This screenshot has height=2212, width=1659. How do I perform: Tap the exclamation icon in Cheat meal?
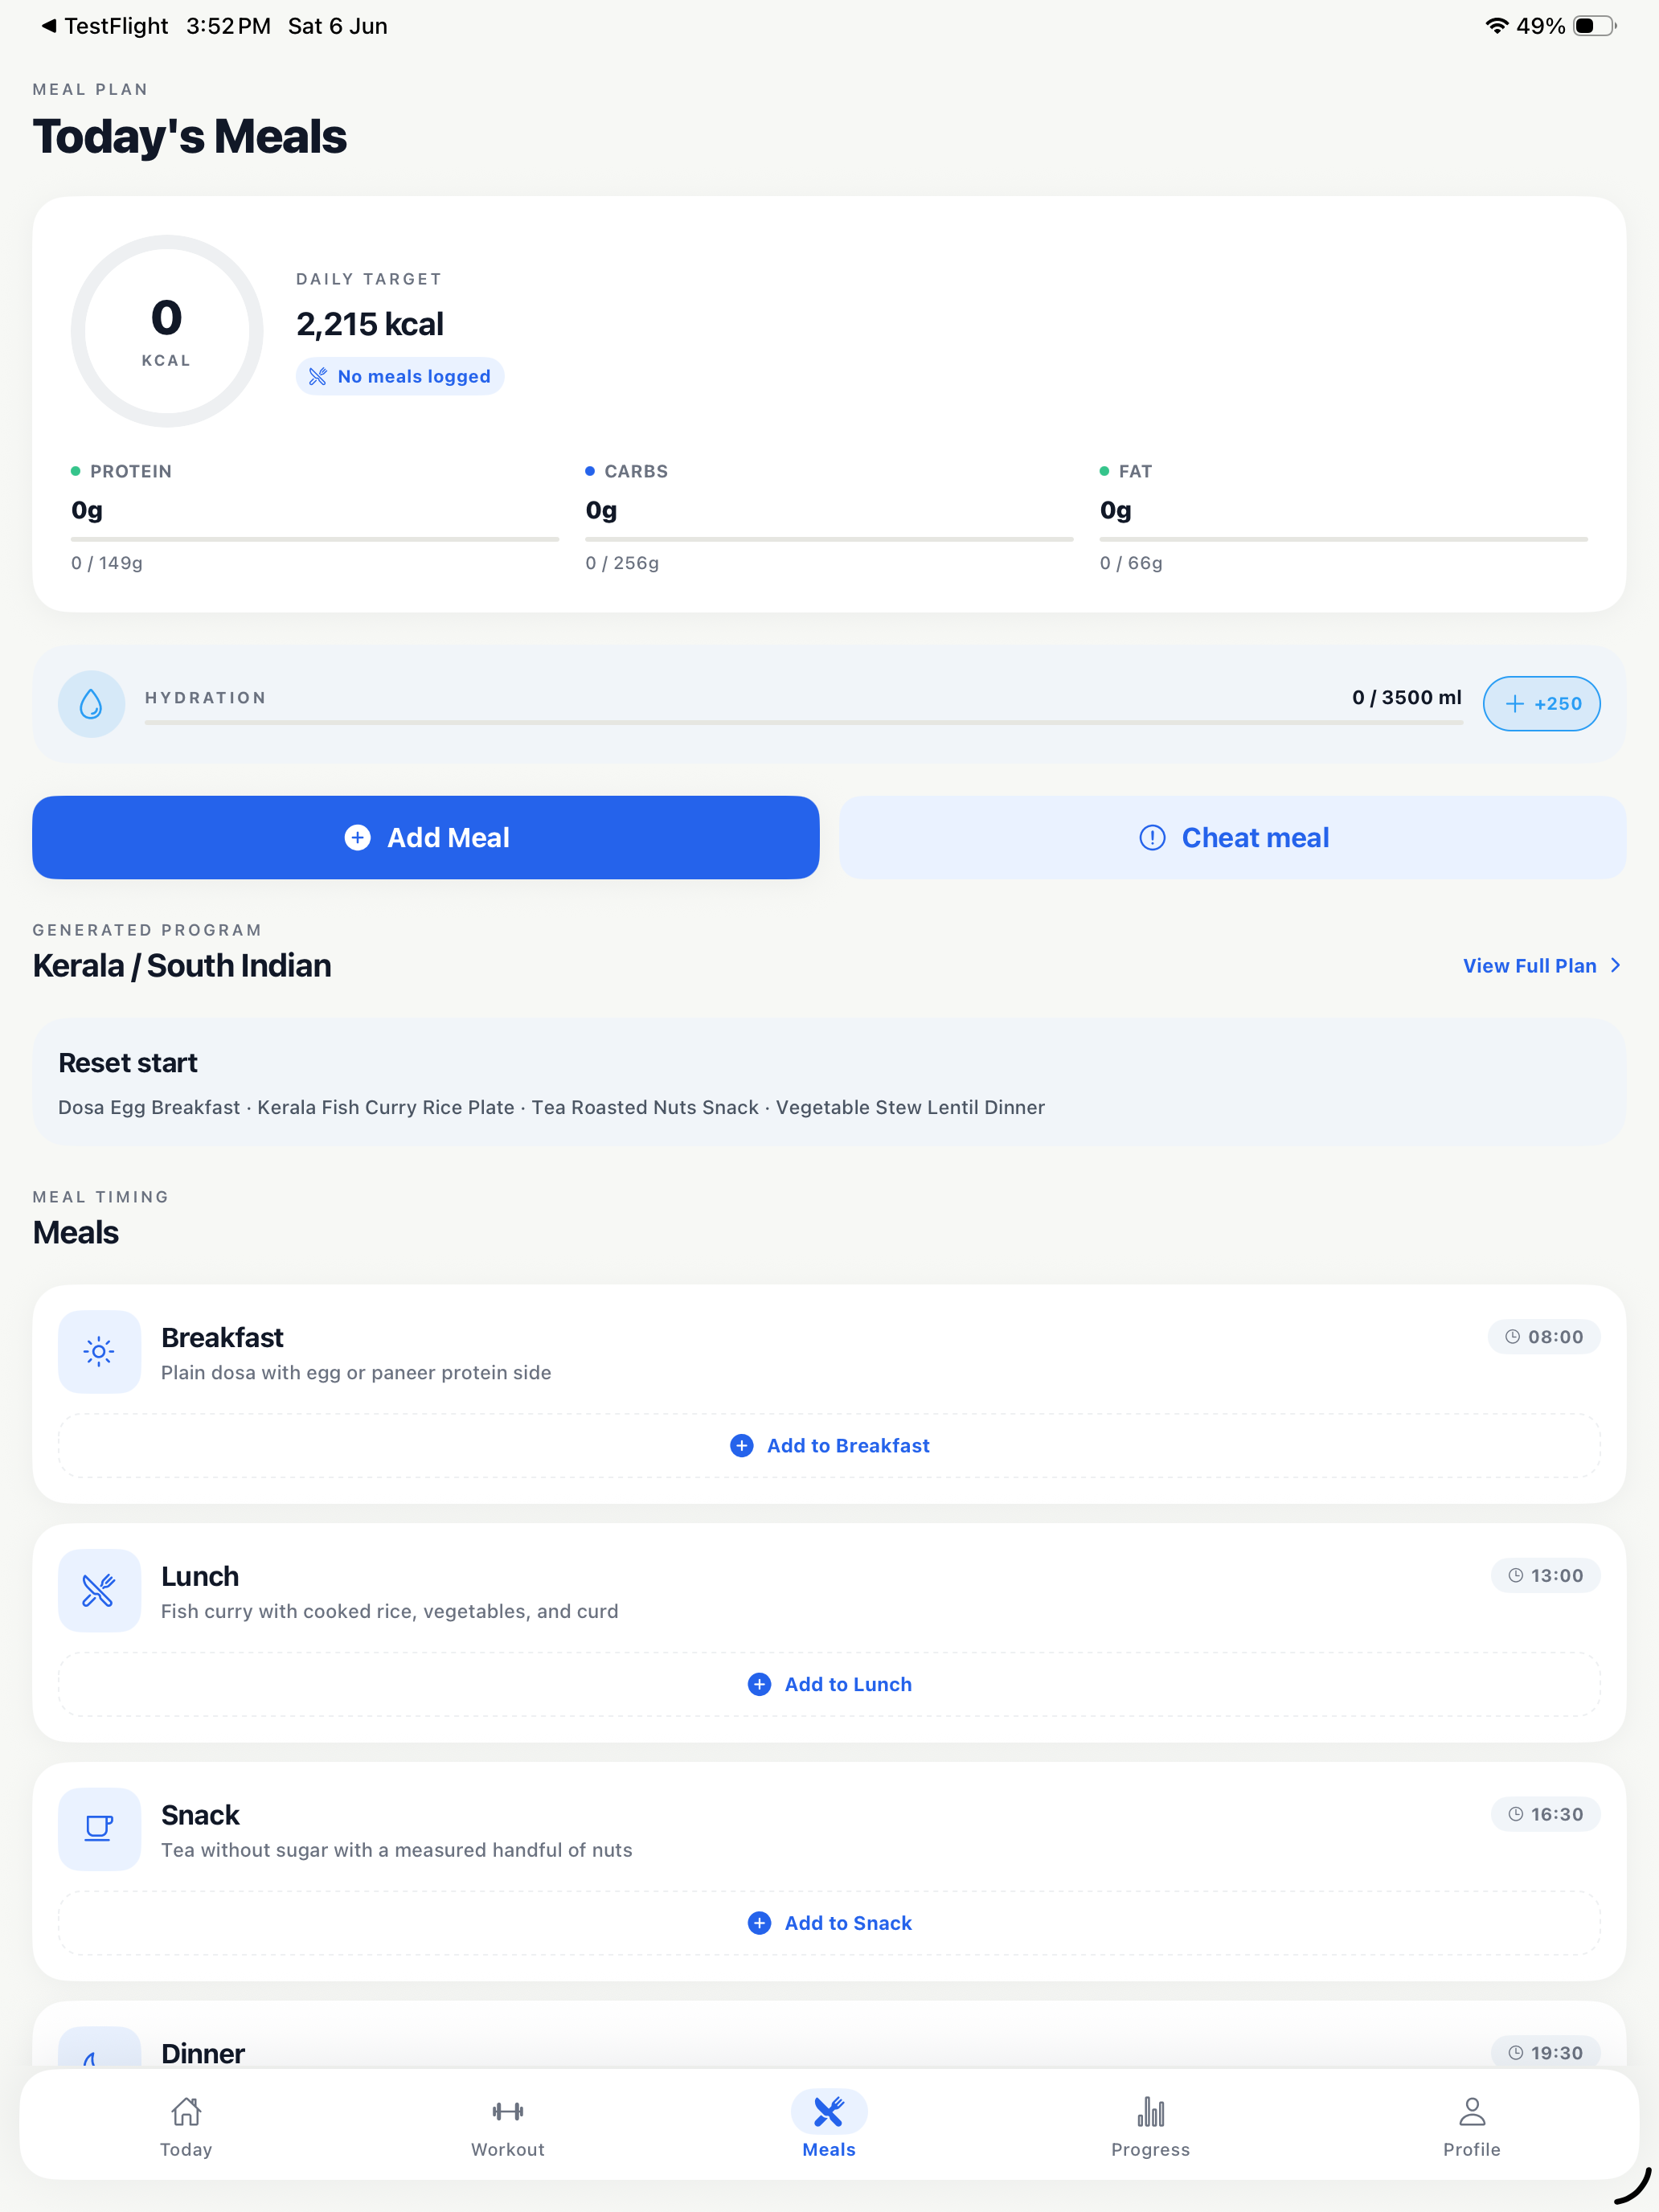pos(1152,838)
